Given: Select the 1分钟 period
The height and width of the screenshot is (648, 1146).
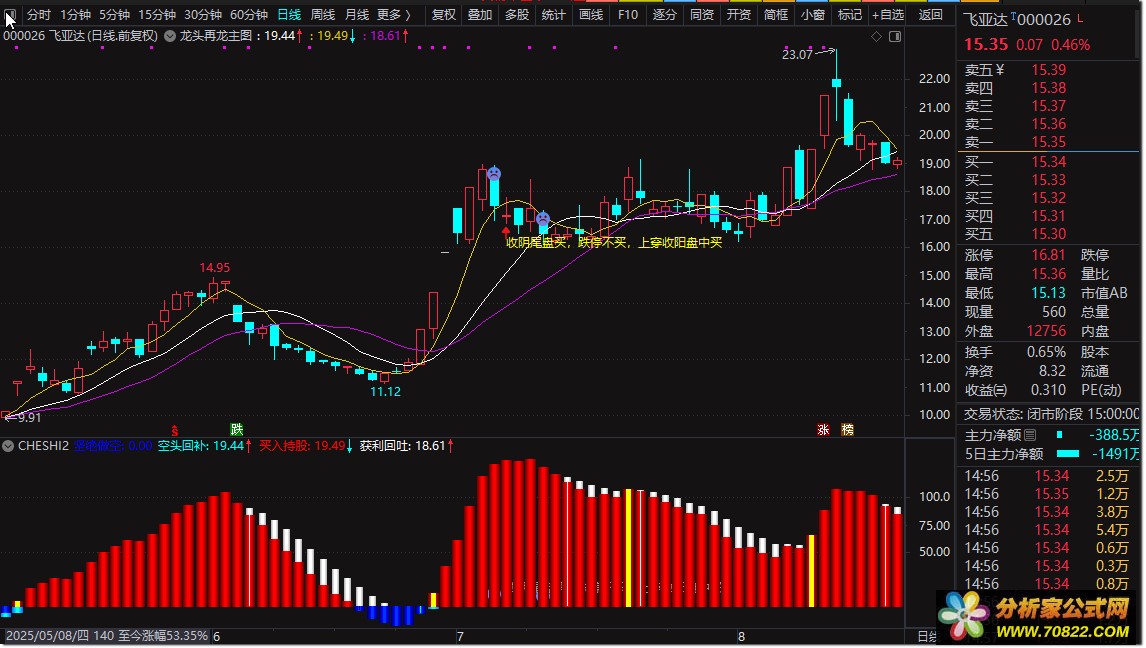Looking at the screenshot, I should coord(75,15).
